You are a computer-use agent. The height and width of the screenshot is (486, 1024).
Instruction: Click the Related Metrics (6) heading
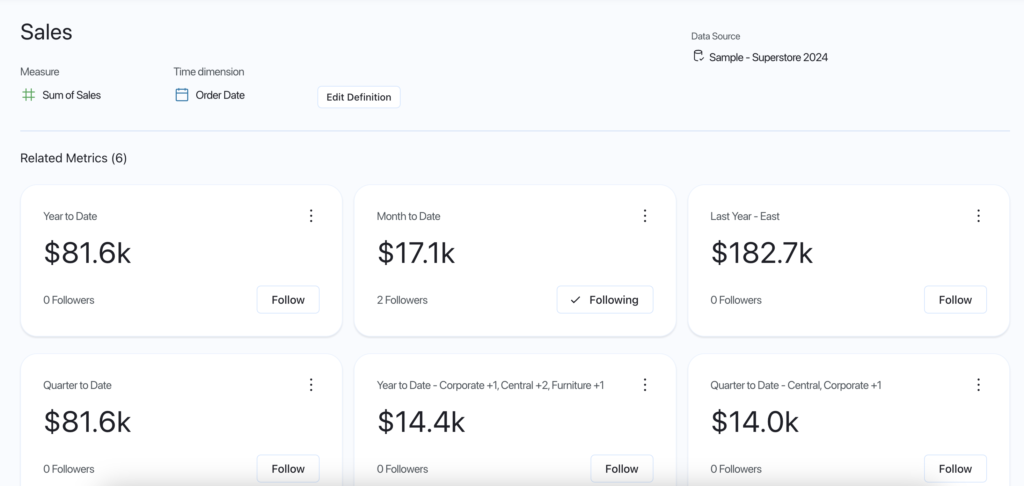pos(73,158)
